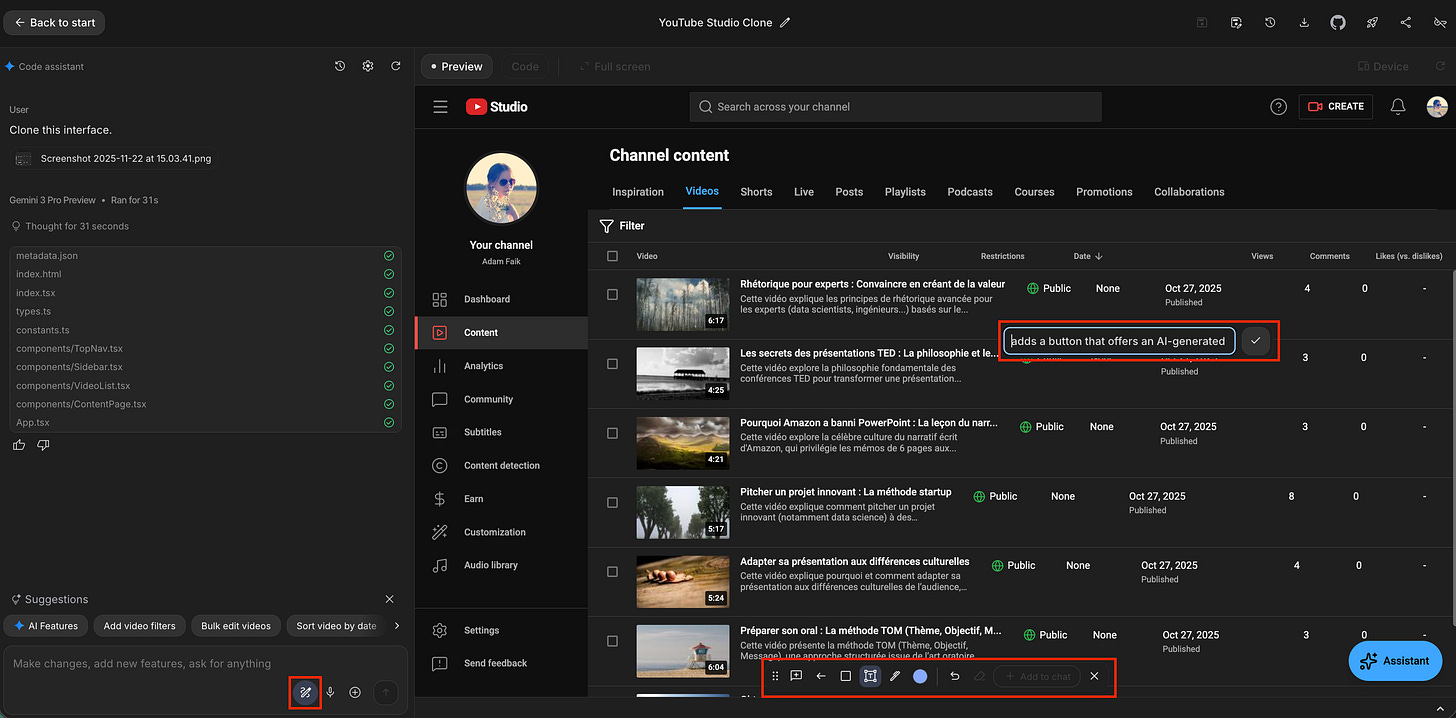Open the Audio library
Viewport: 1456px width, 718px height.
439,565
